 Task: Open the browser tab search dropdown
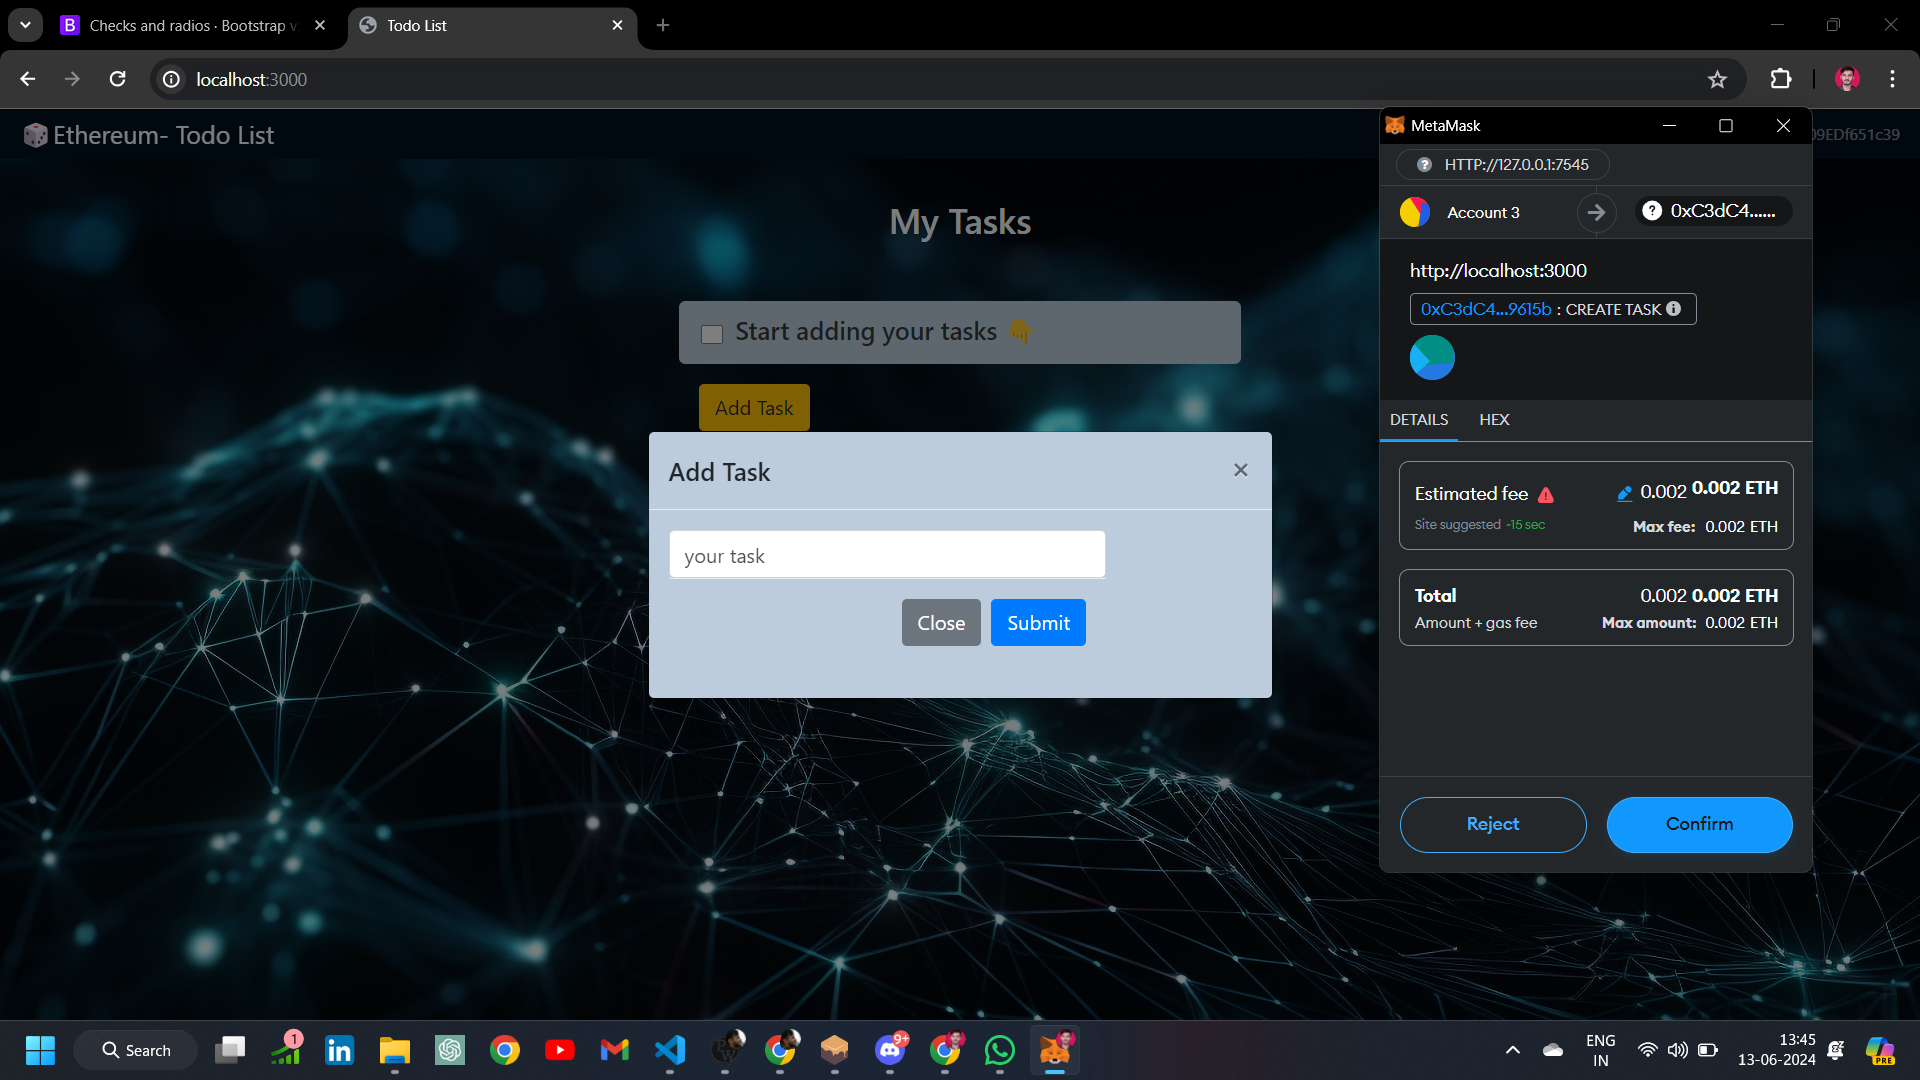point(25,25)
